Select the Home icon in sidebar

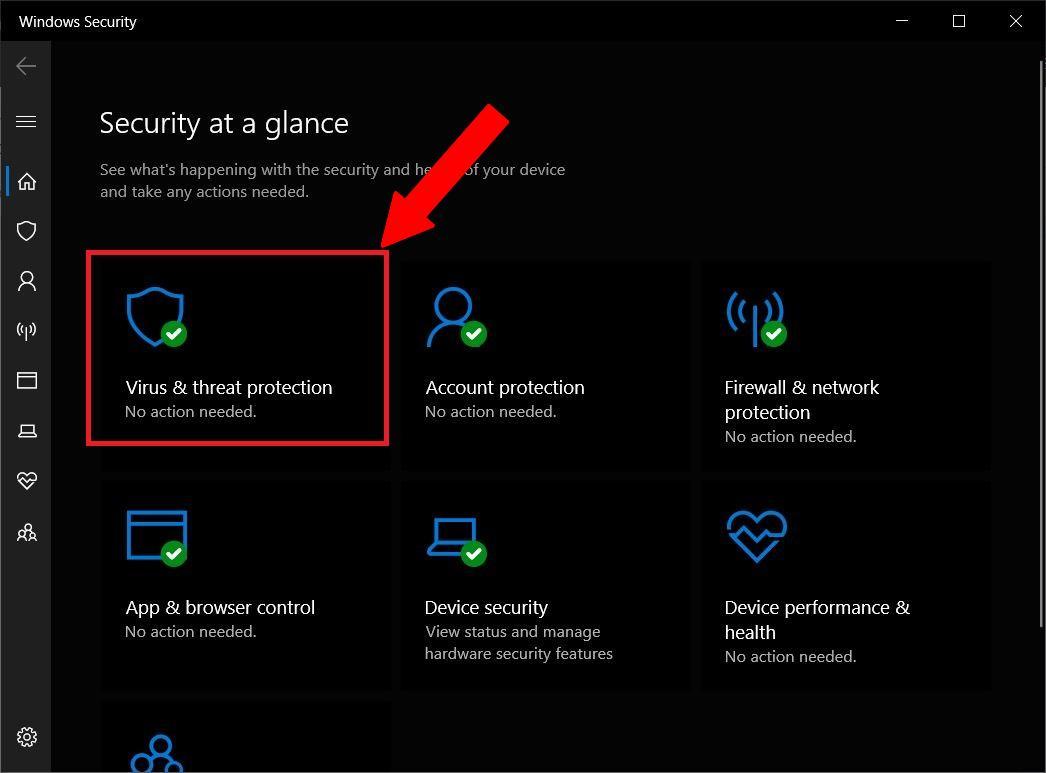[x=27, y=181]
